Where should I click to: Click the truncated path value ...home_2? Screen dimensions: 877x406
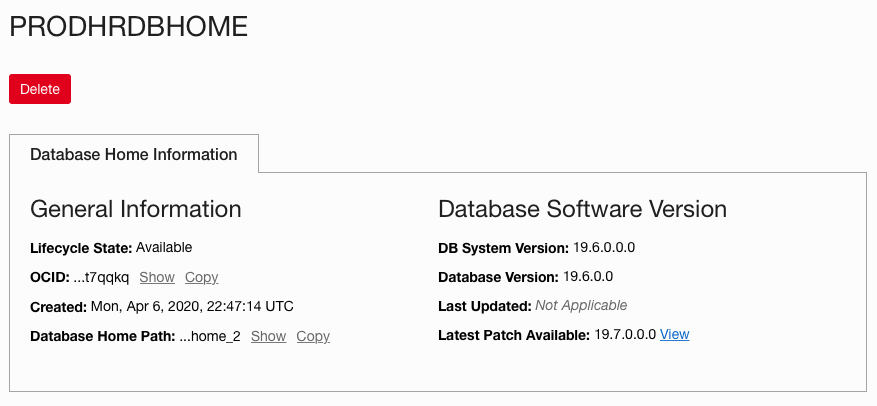tap(210, 336)
